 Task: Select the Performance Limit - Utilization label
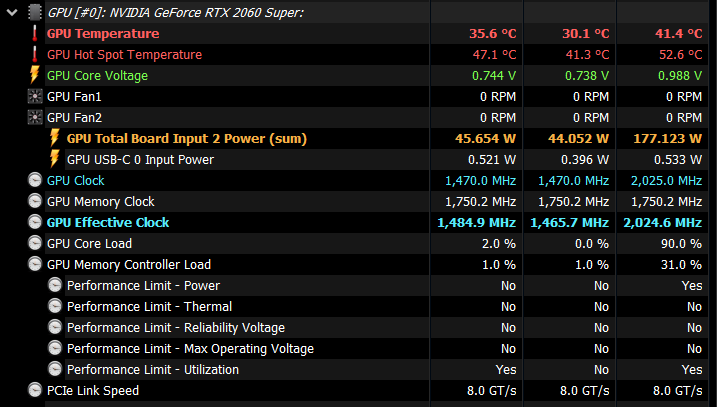coord(153,370)
